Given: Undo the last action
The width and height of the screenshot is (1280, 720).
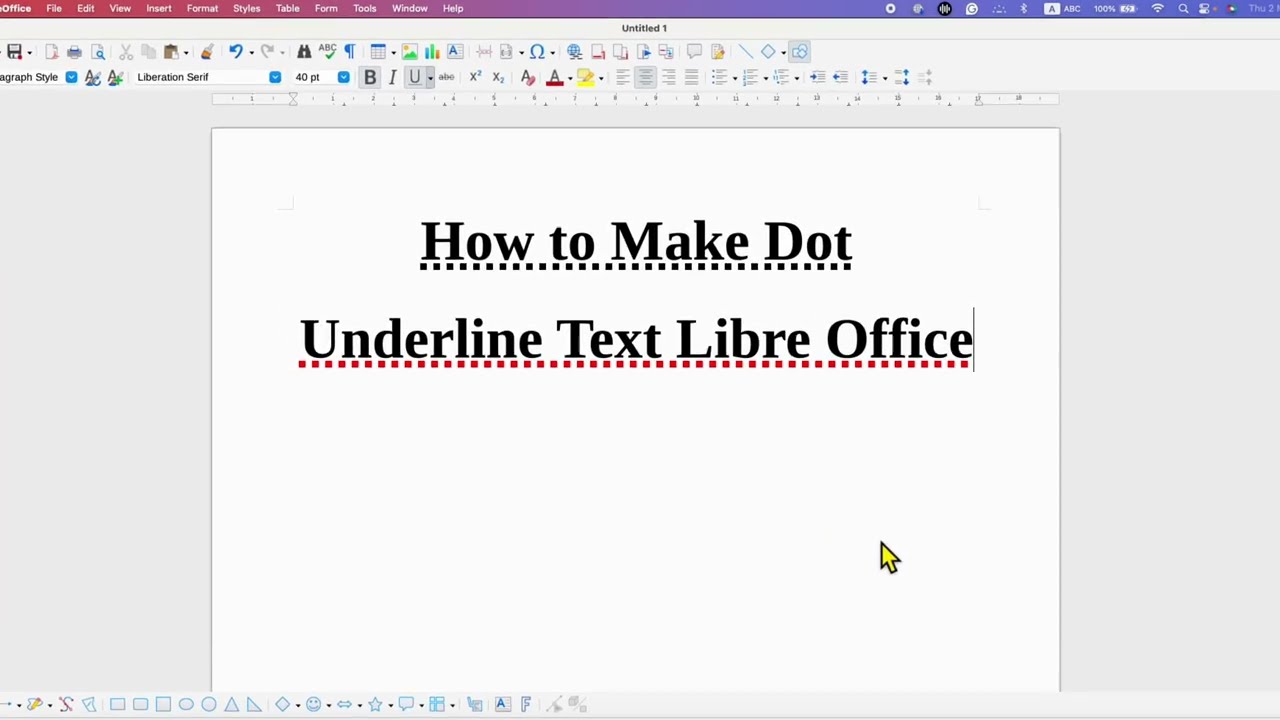Looking at the screenshot, I should click(235, 52).
